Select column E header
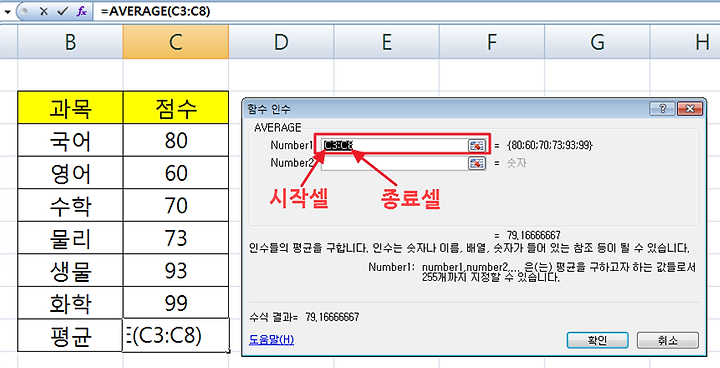This screenshot has height=368, width=720. [387, 42]
